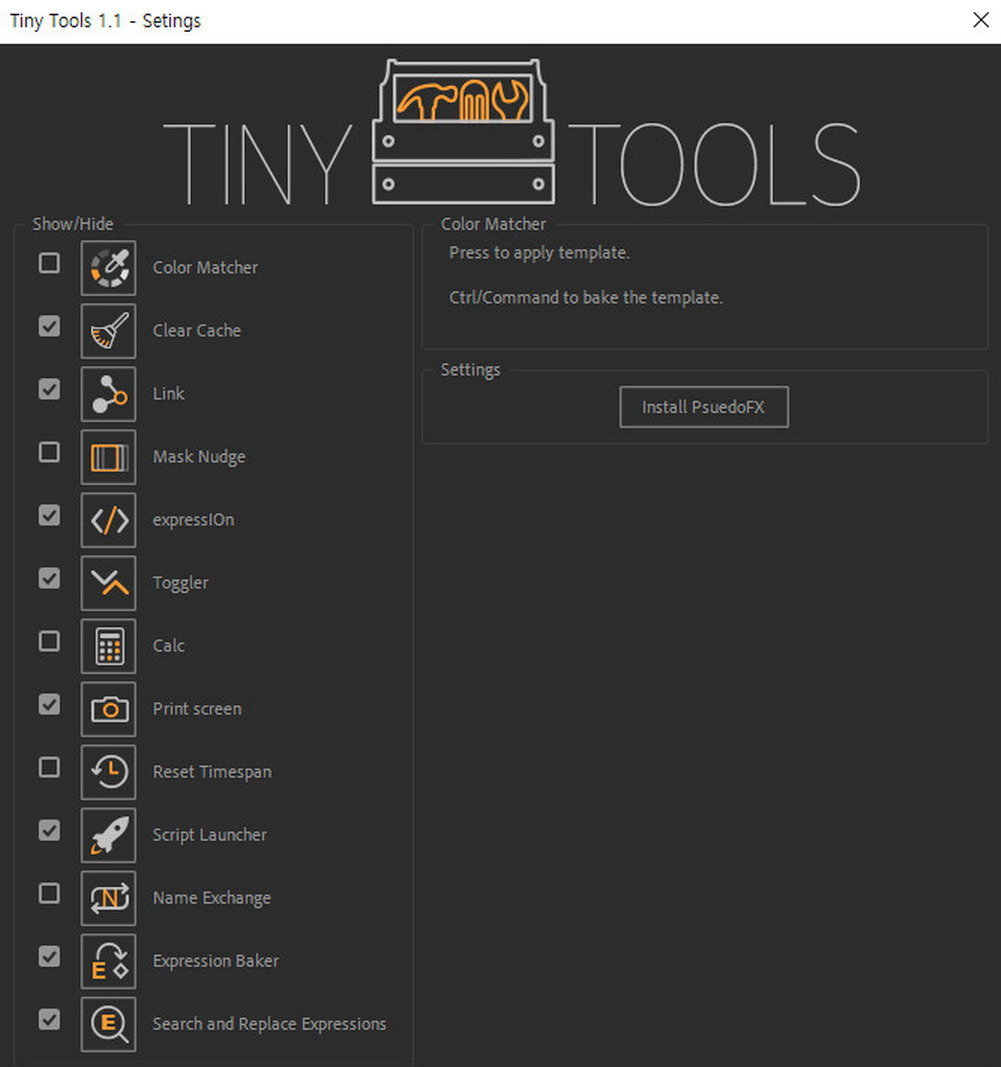Click the Reset Timespan clock icon
Viewport: 1001px width, 1067px height.
[108, 772]
